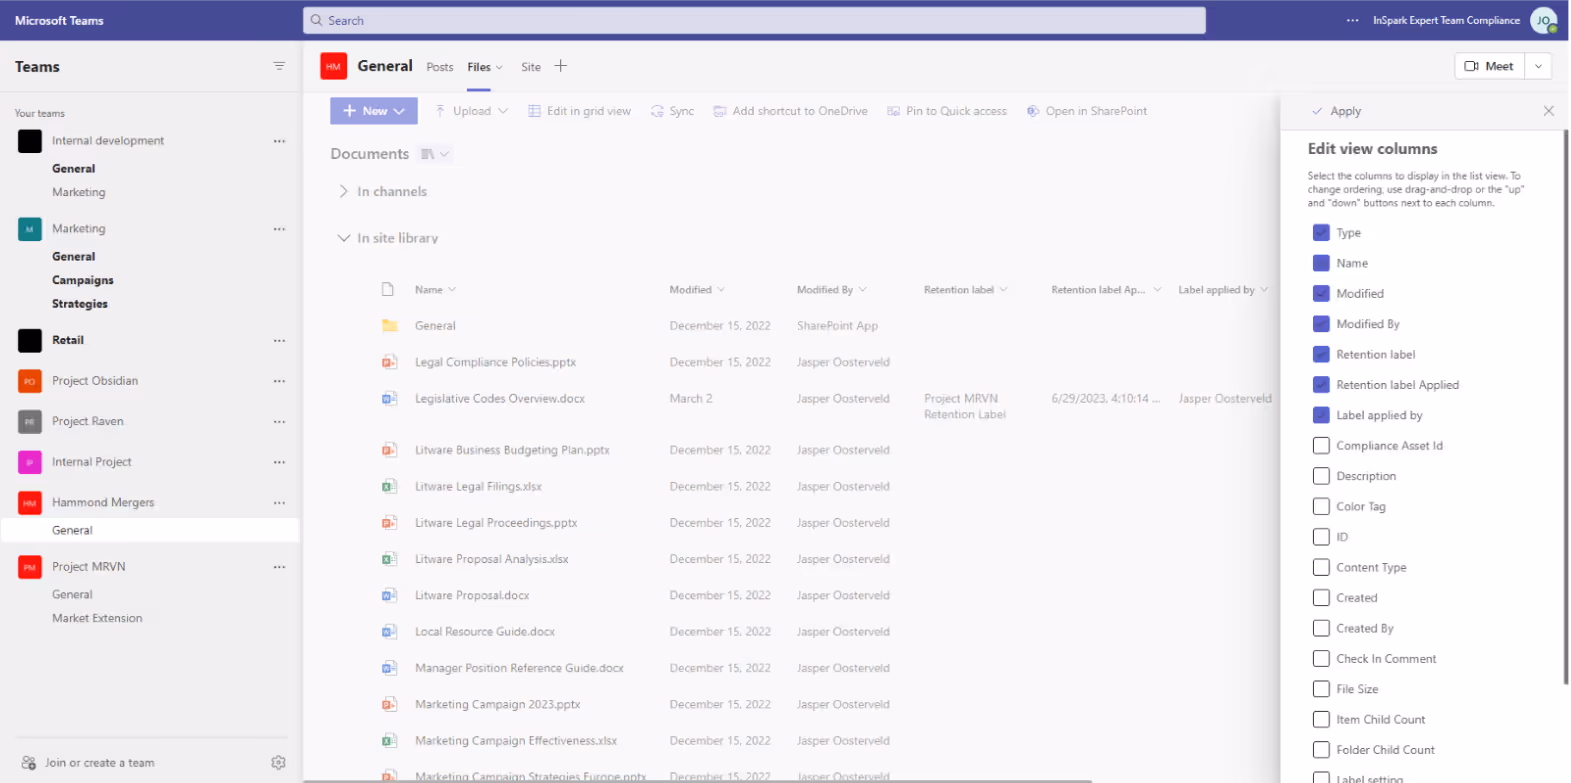Open the Name column header dropdown
The image size is (1571, 783).
[x=435, y=290]
